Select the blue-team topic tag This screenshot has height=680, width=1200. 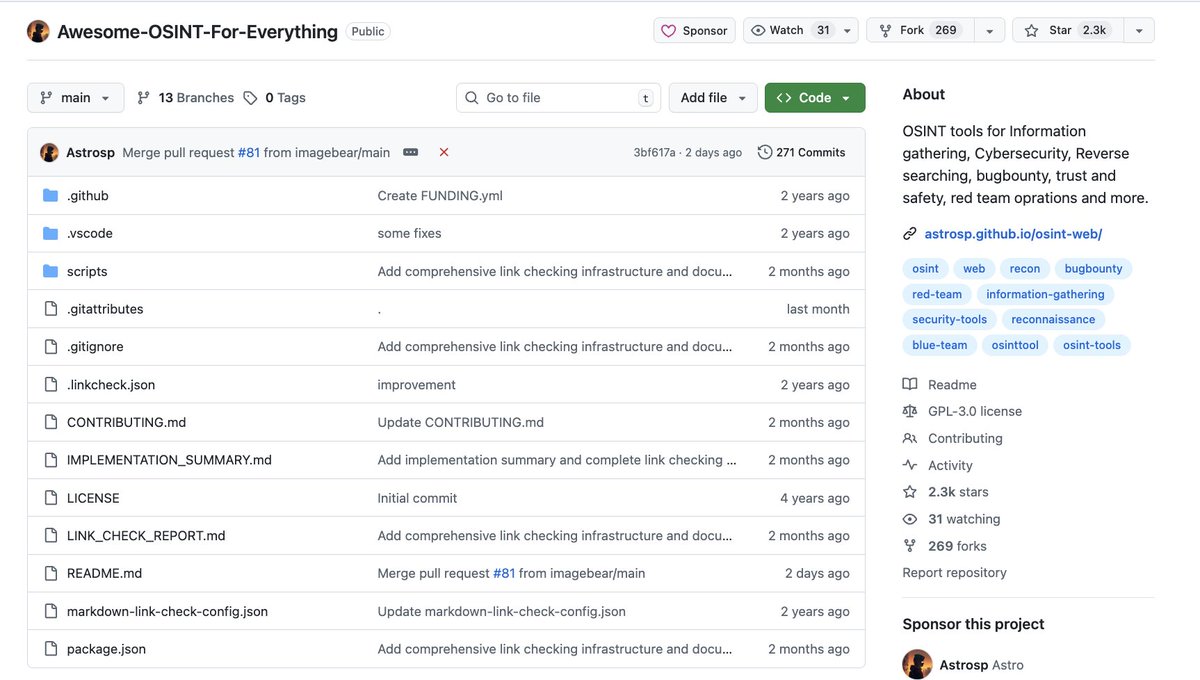coord(940,345)
